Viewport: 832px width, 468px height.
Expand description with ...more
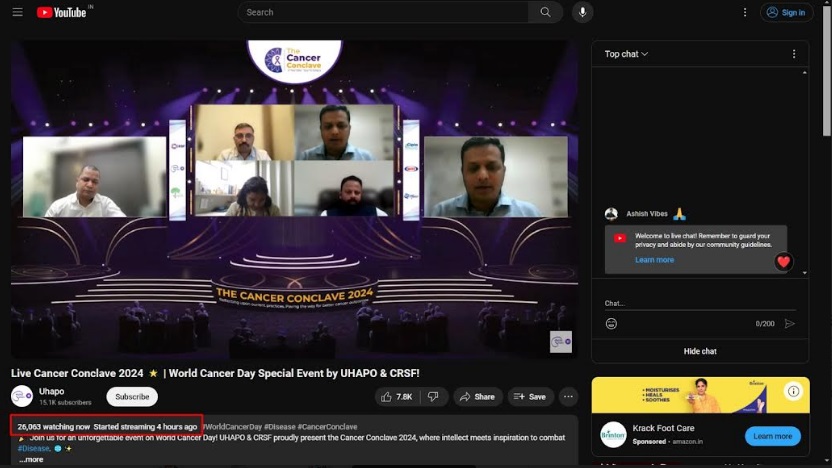(x=31, y=460)
